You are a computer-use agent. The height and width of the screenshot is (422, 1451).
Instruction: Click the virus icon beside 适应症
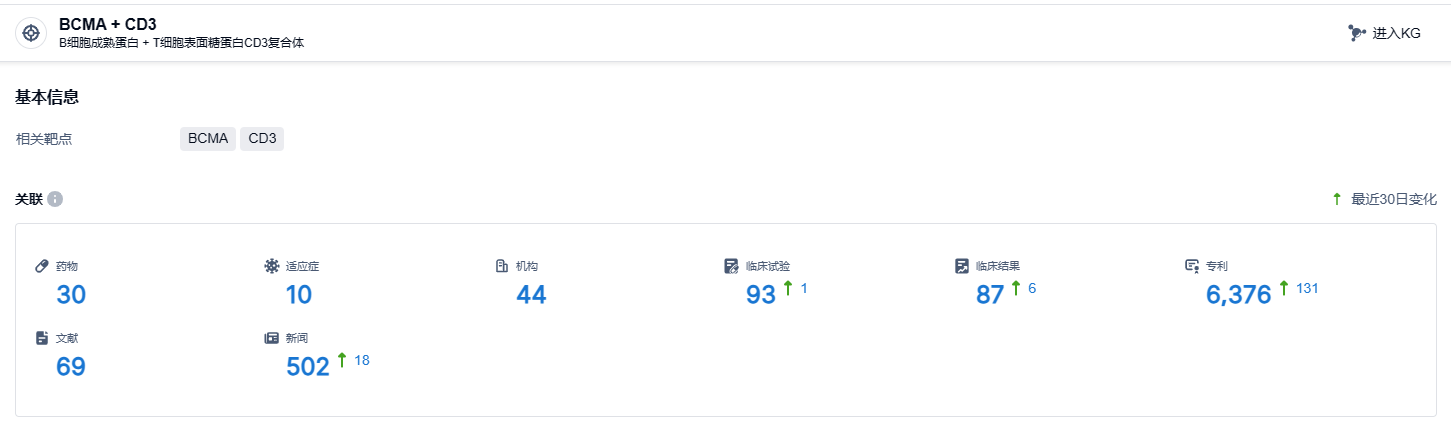[271, 266]
